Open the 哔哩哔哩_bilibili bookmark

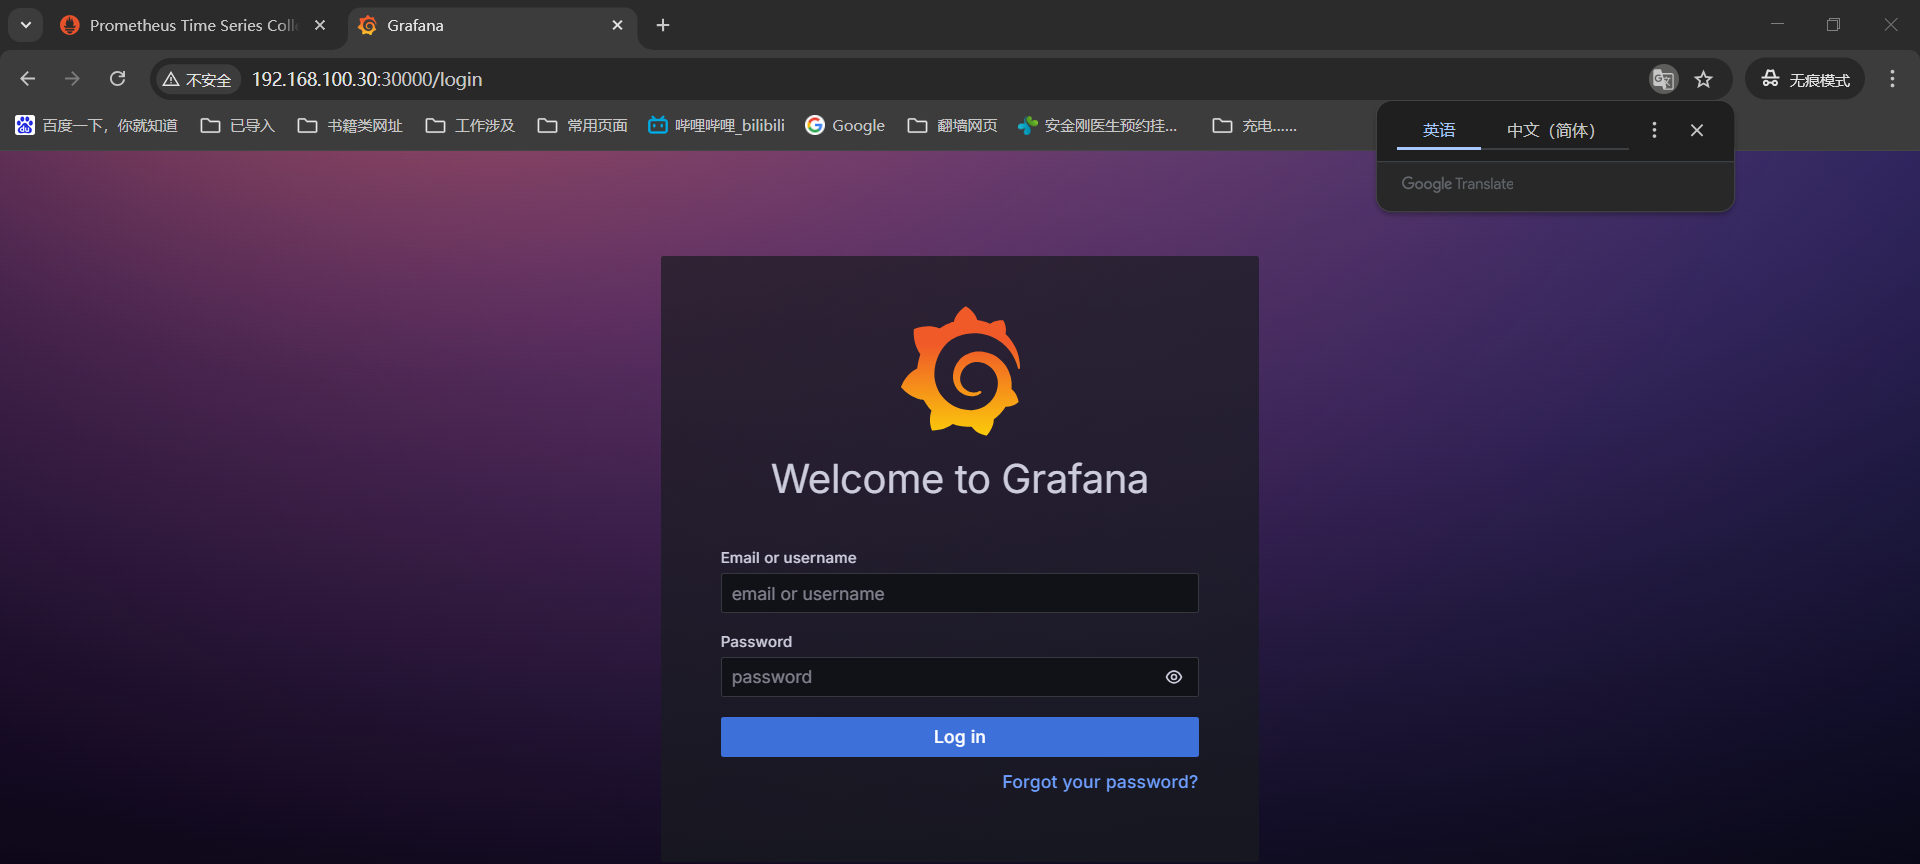716,125
